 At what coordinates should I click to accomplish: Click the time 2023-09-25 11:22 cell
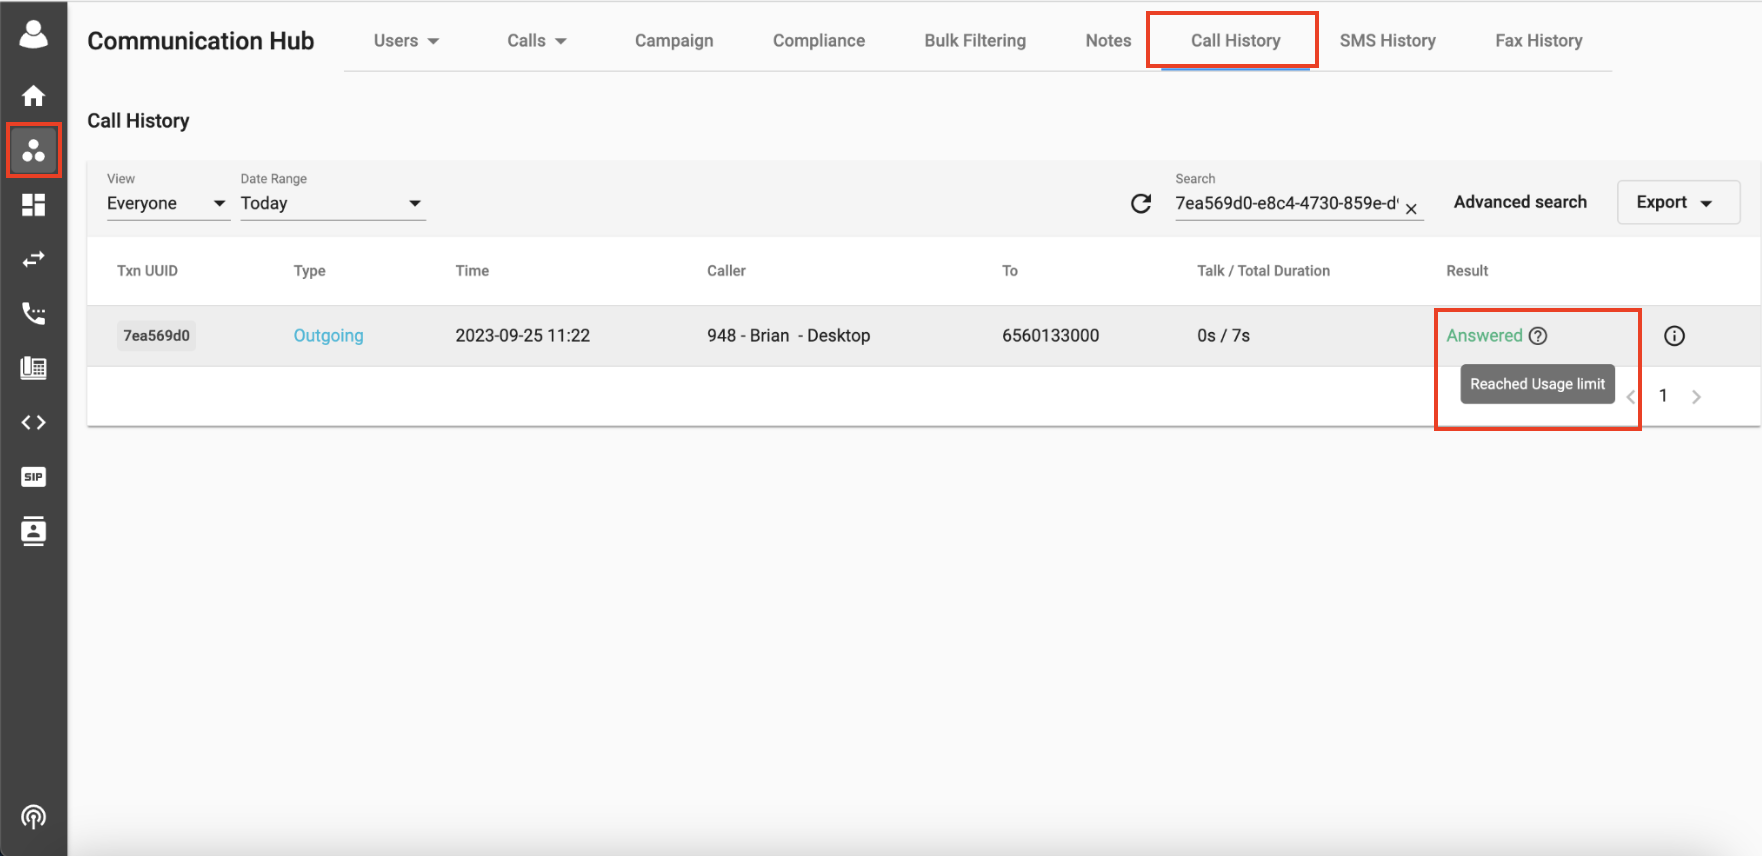coord(522,336)
